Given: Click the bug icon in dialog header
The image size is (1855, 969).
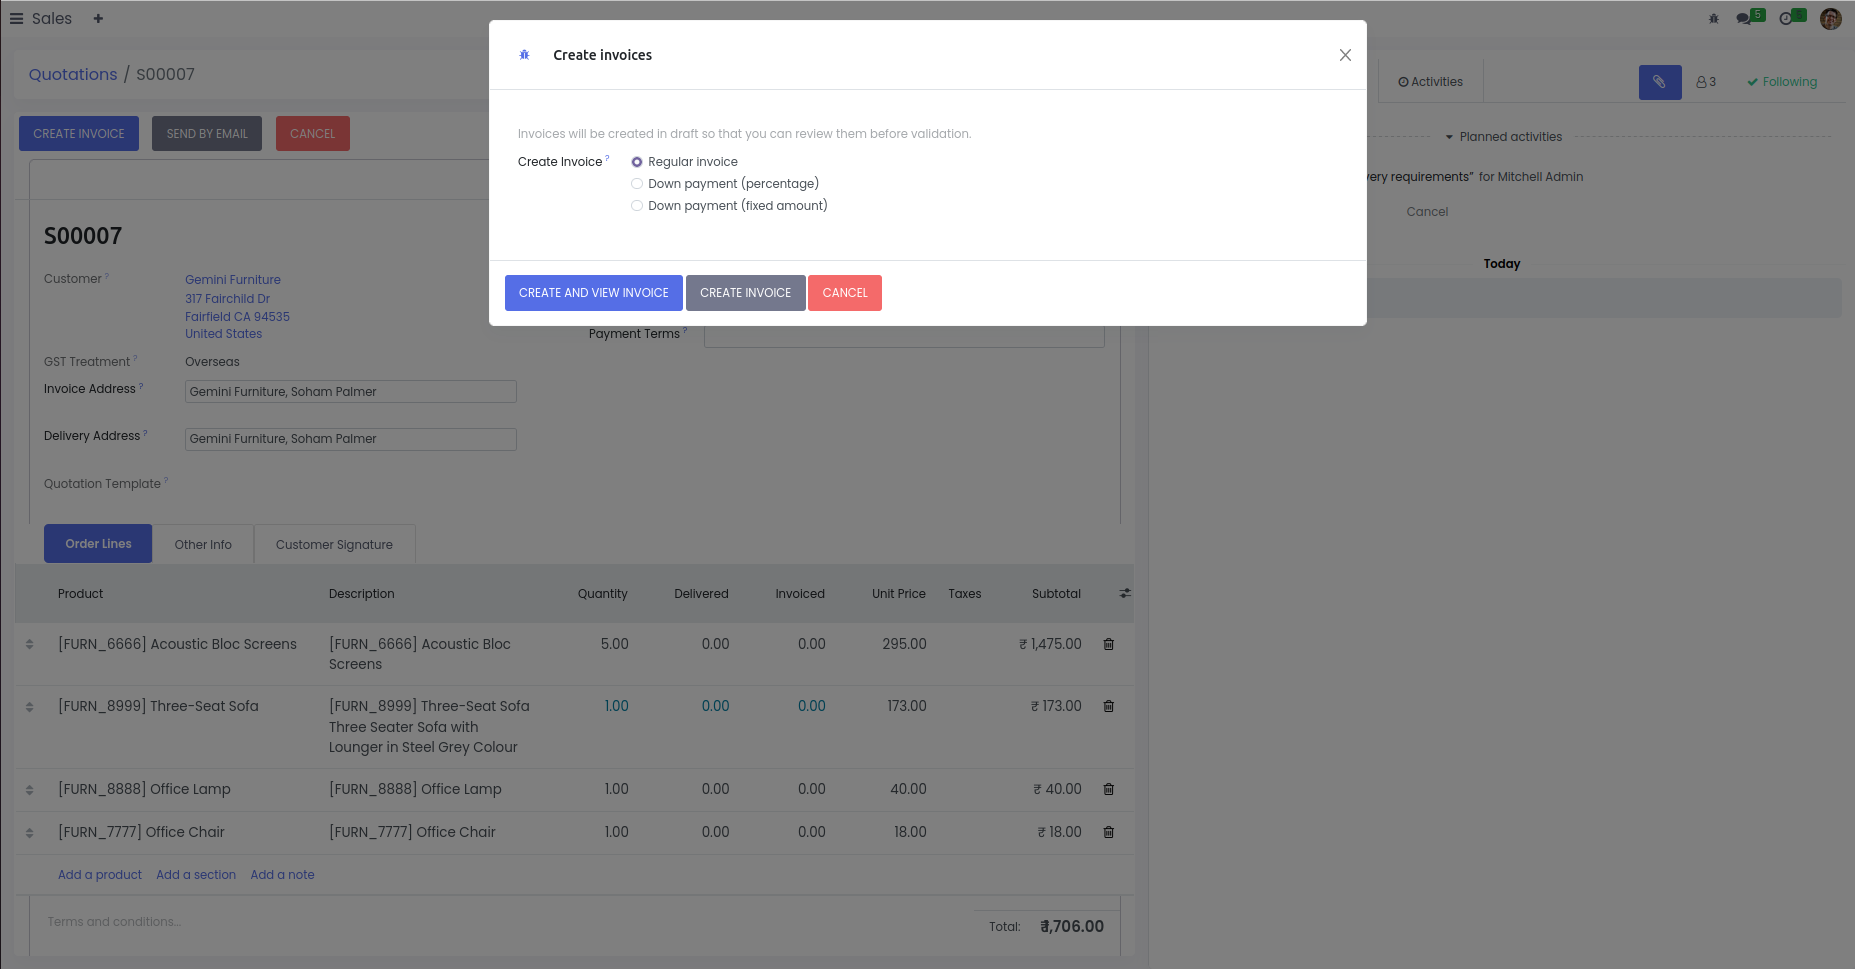Looking at the screenshot, I should 524,55.
